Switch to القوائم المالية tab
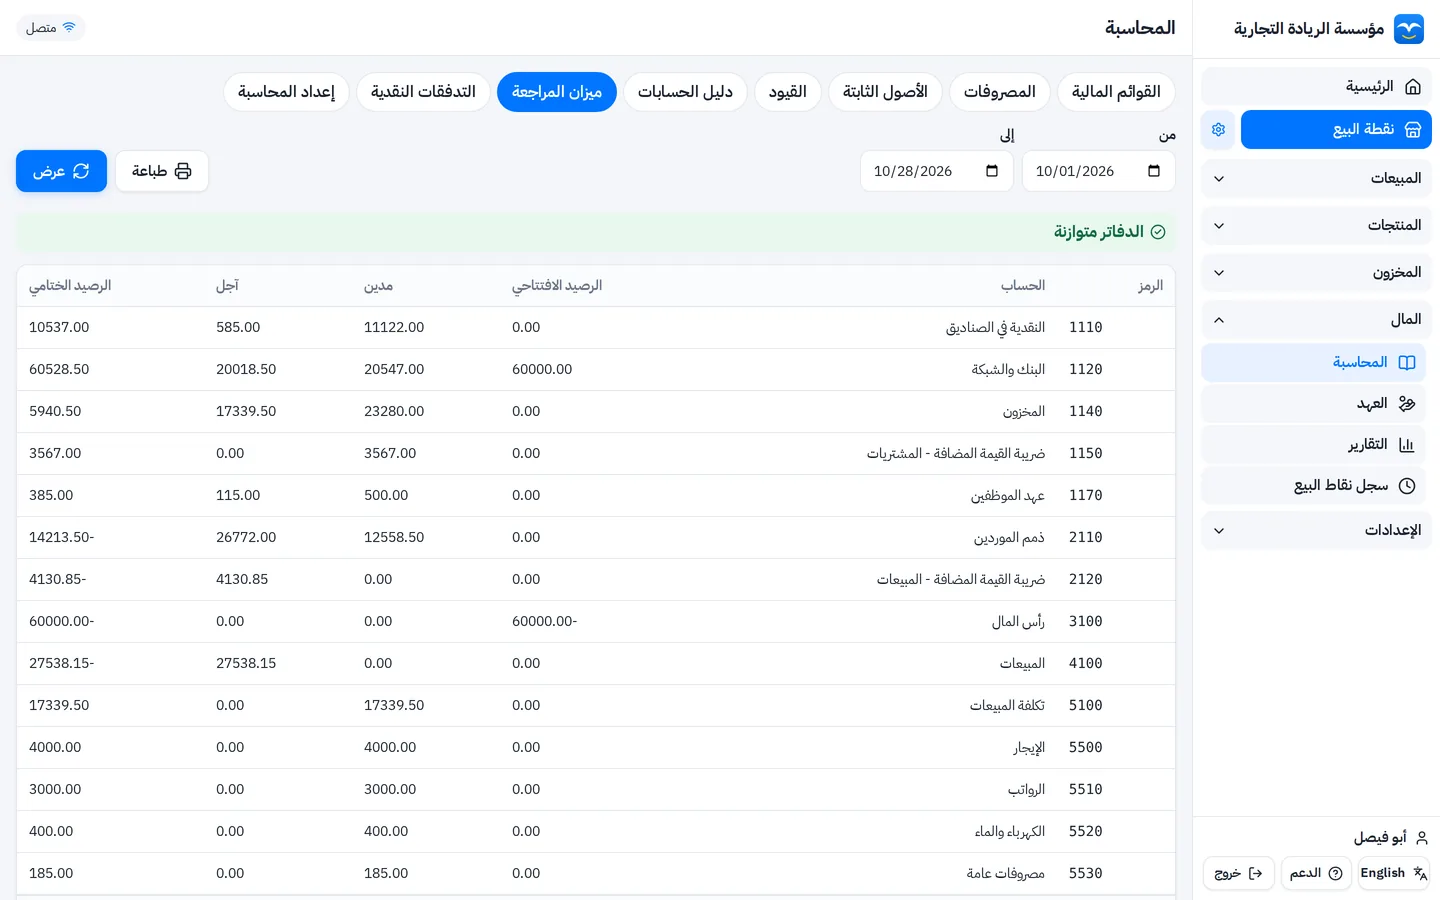Screen dimensions: 1440x900 pyautogui.click(x=1116, y=92)
